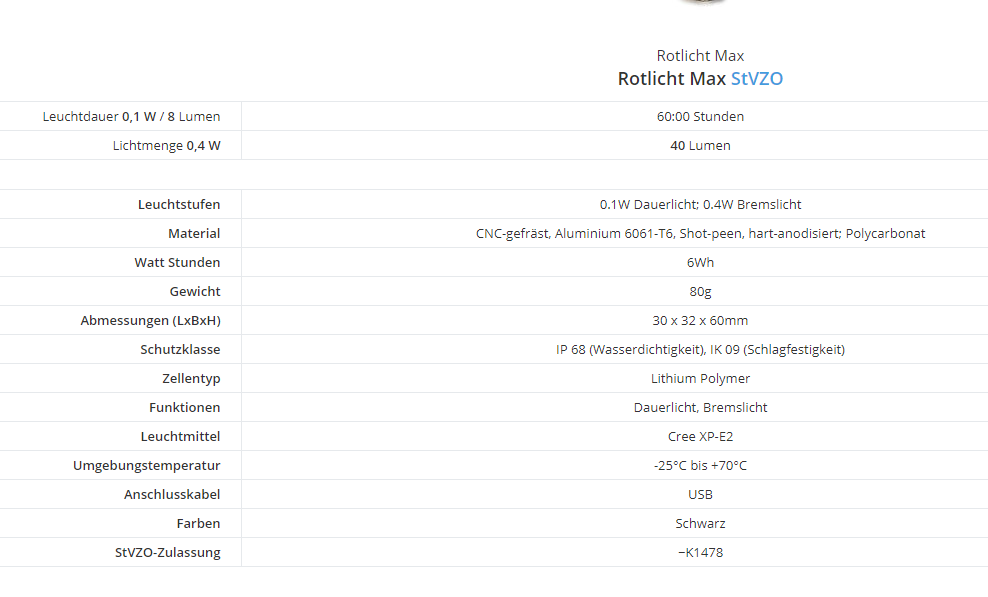This screenshot has height=597, width=988.
Task: Select the '60:00 Stunden' value
Action: (700, 117)
